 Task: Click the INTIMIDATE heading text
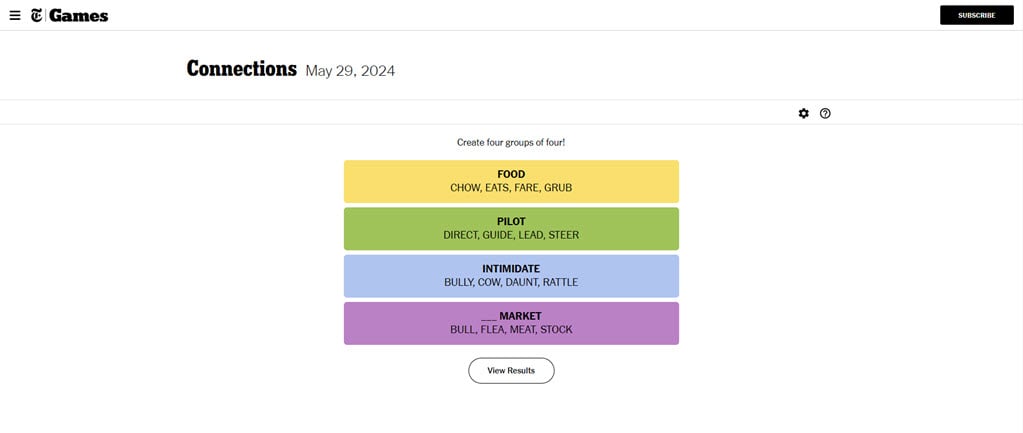point(511,268)
